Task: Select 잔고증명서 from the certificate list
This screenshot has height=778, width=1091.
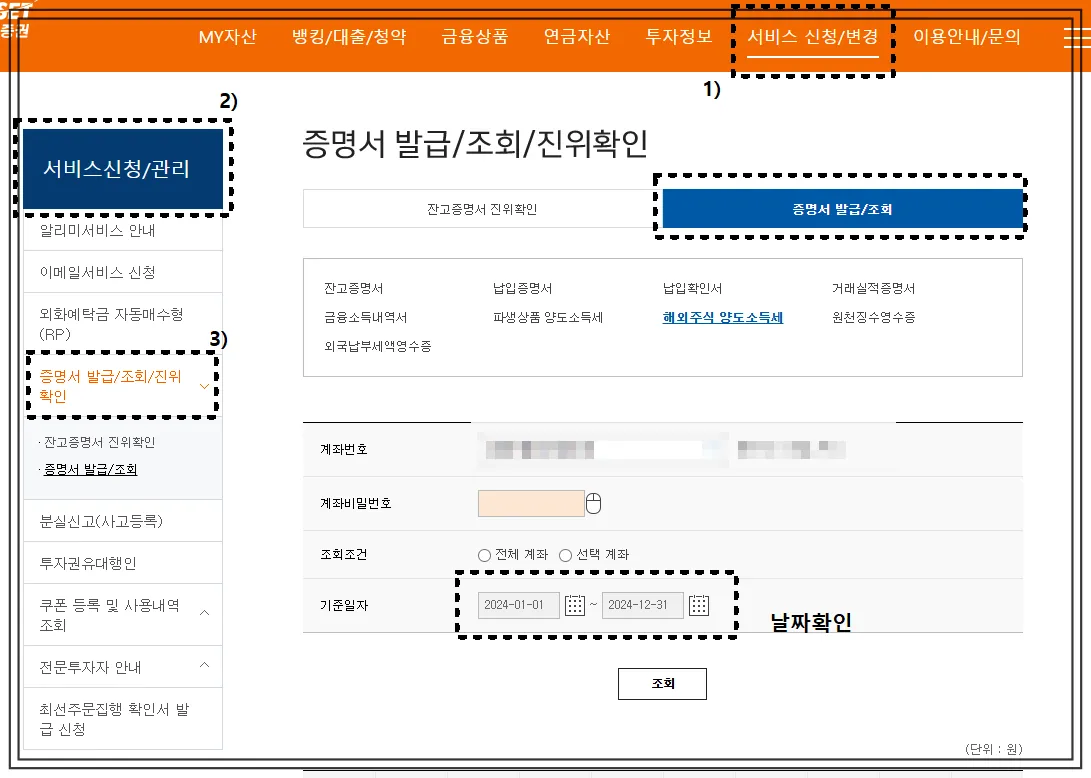Action: [355, 288]
